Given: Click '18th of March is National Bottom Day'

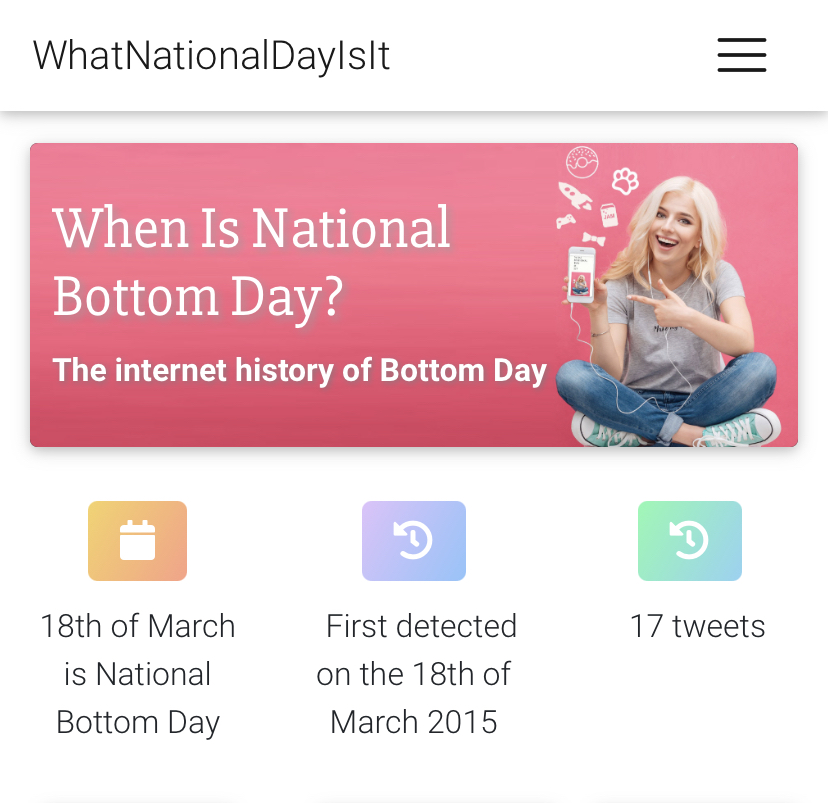Looking at the screenshot, I should click(137, 674).
